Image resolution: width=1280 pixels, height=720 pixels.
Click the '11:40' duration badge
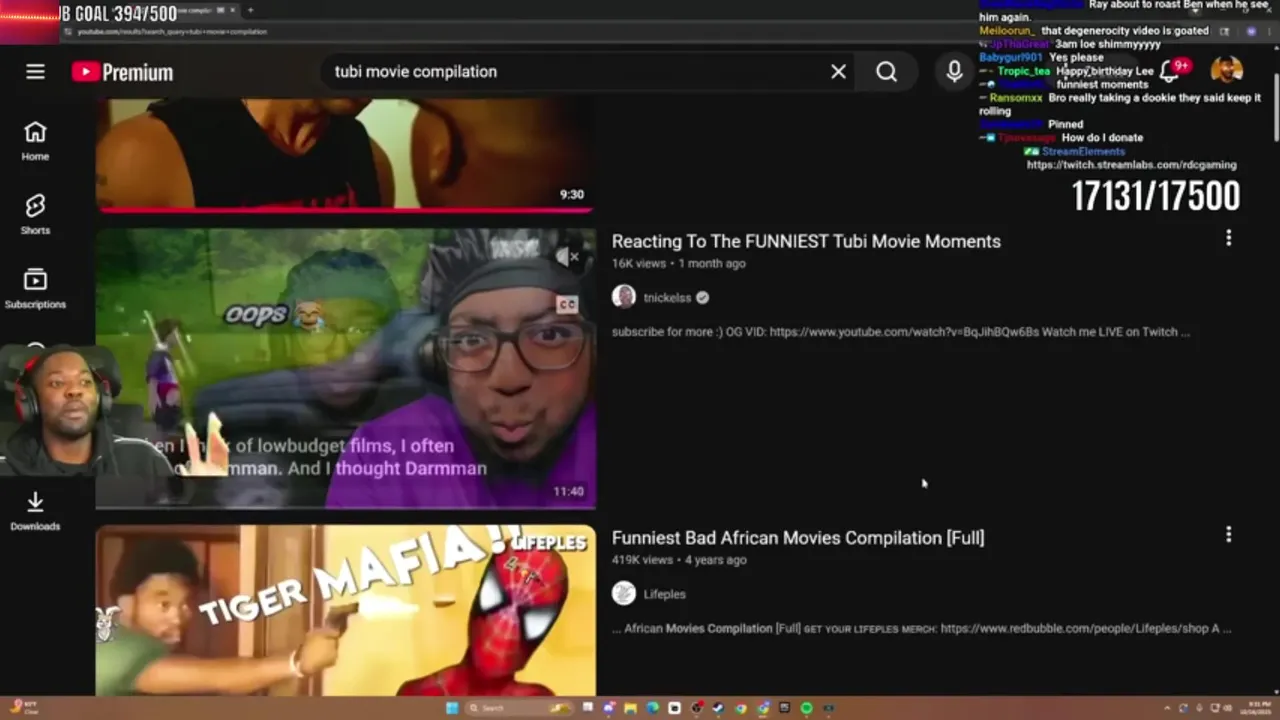click(x=568, y=492)
